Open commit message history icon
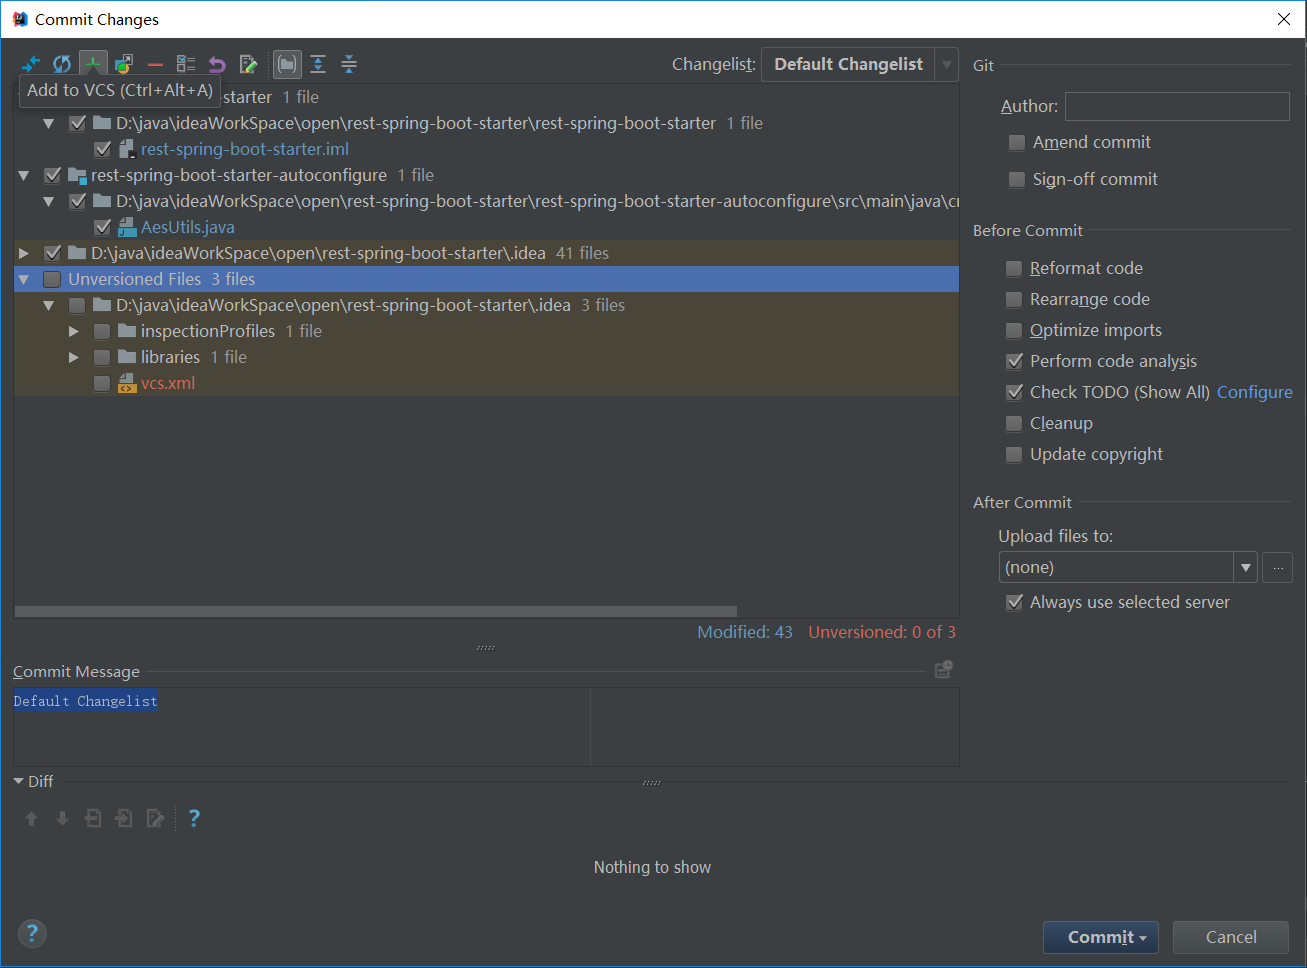Screen dimensions: 1307x968 coord(943,669)
